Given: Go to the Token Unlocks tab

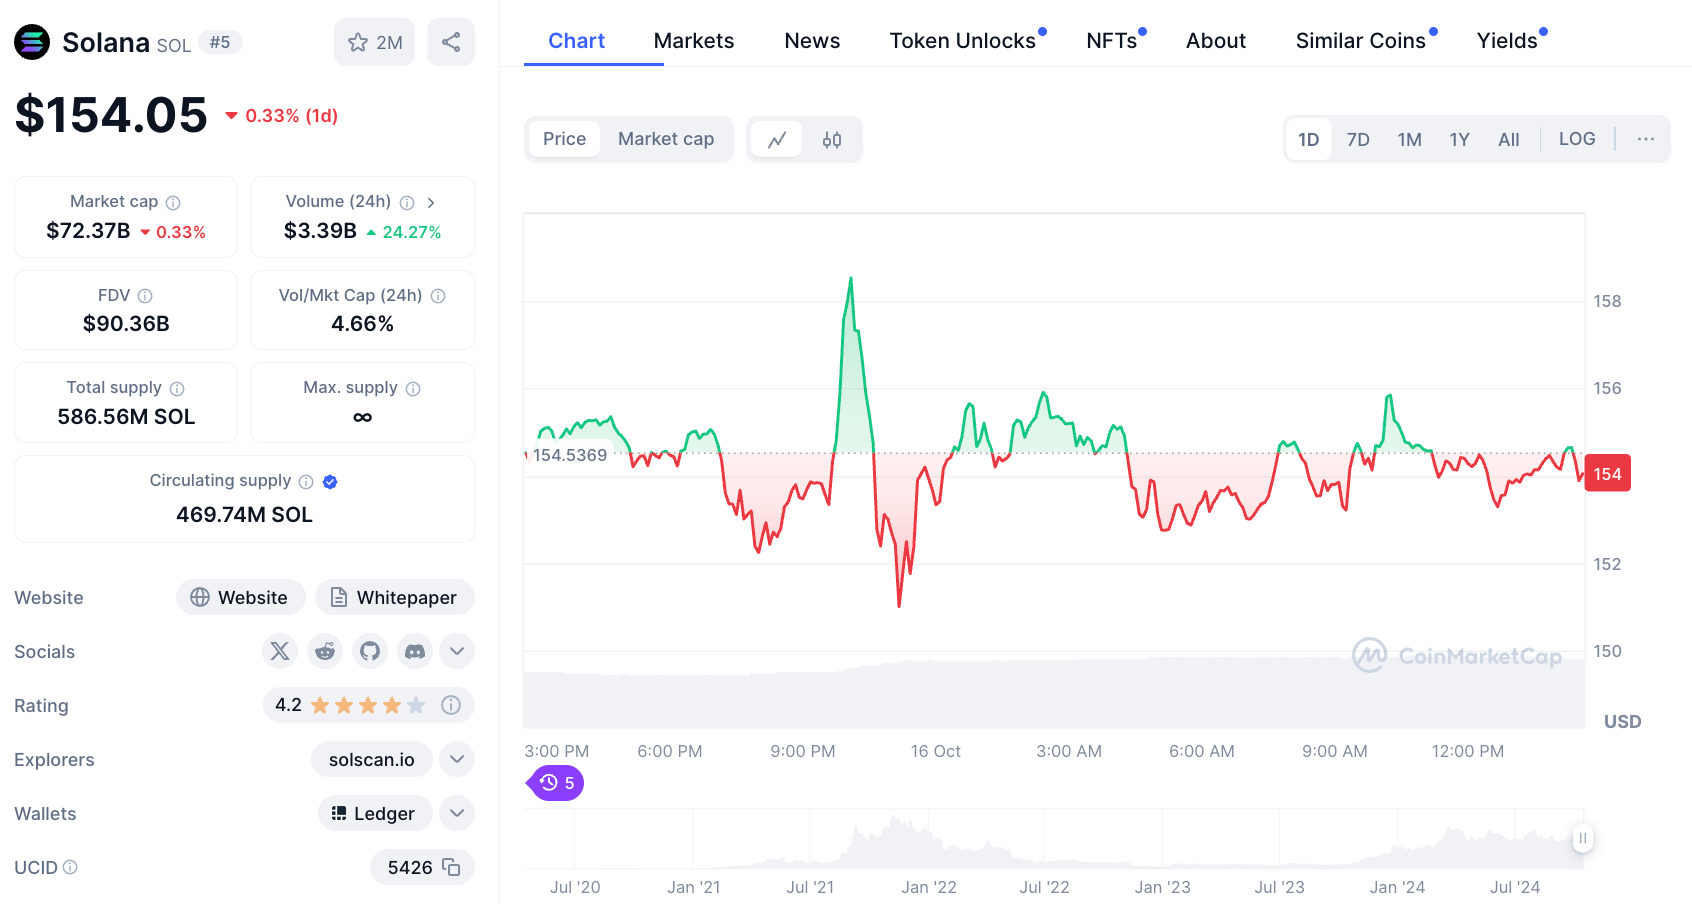Looking at the screenshot, I should click(962, 41).
